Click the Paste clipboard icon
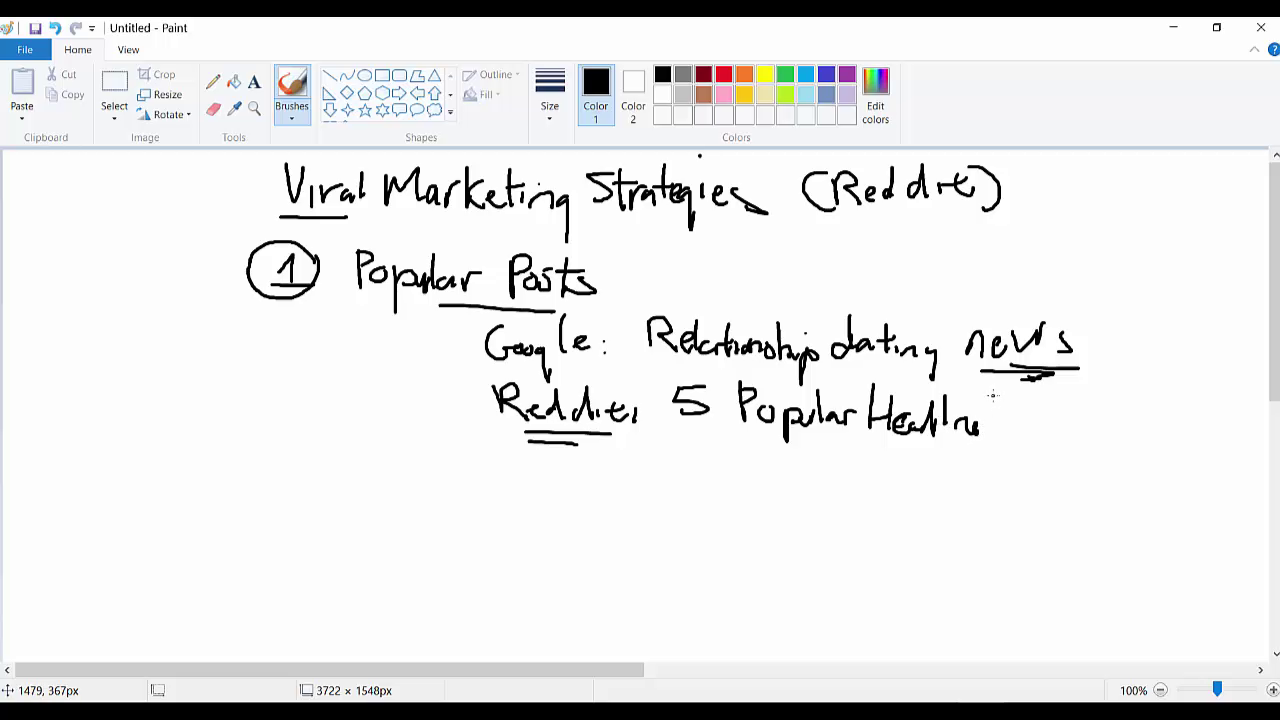1280x720 pixels. (x=22, y=83)
